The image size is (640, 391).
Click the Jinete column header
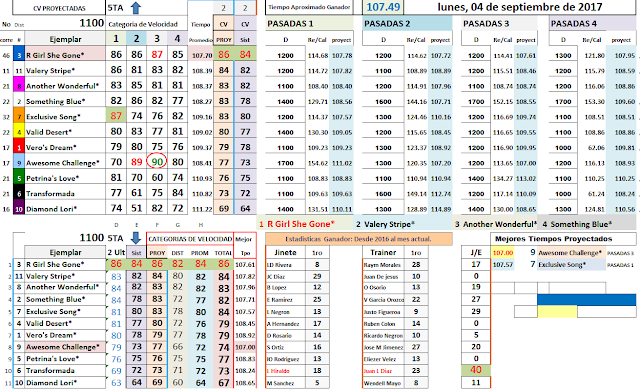pos(285,253)
